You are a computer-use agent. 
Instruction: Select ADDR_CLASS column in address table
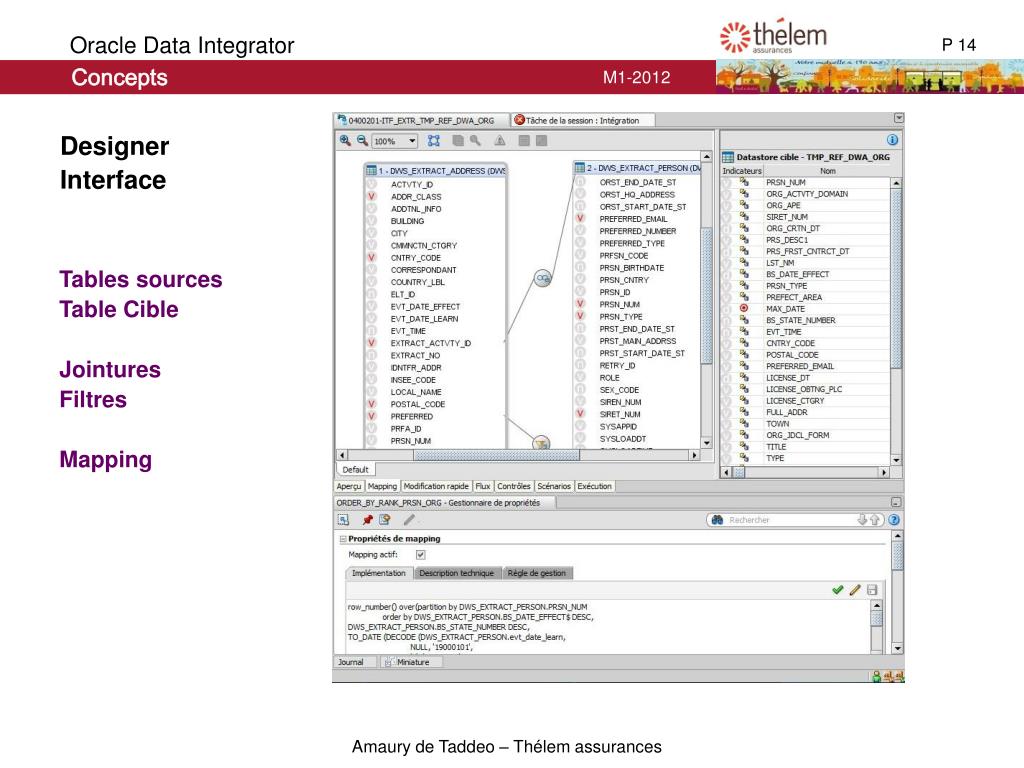coord(416,197)
